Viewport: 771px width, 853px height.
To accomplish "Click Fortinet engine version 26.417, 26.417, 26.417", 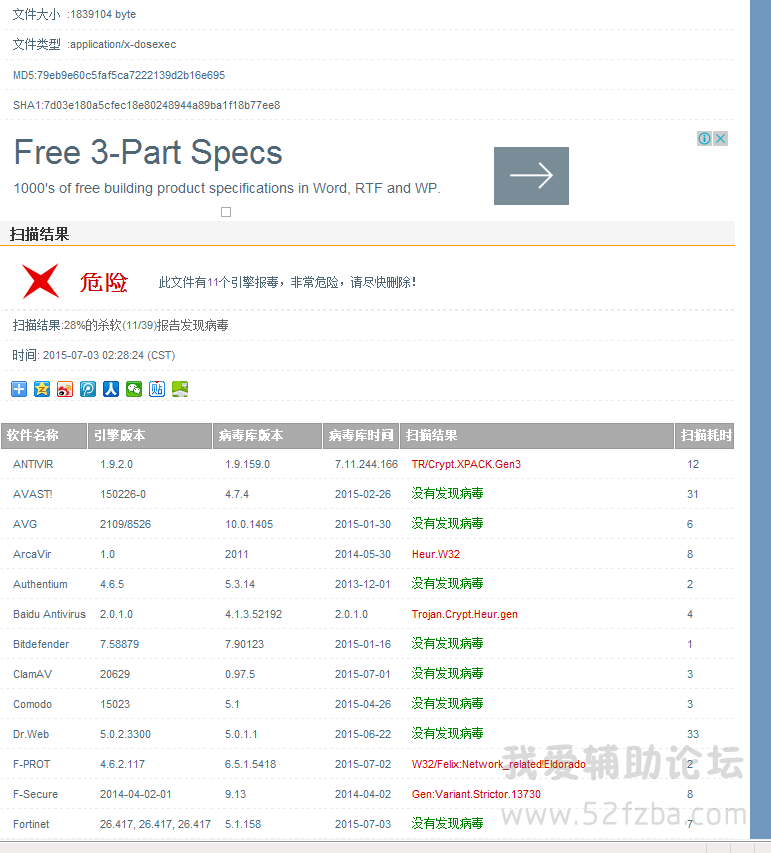I will click(x=155, y=824).
